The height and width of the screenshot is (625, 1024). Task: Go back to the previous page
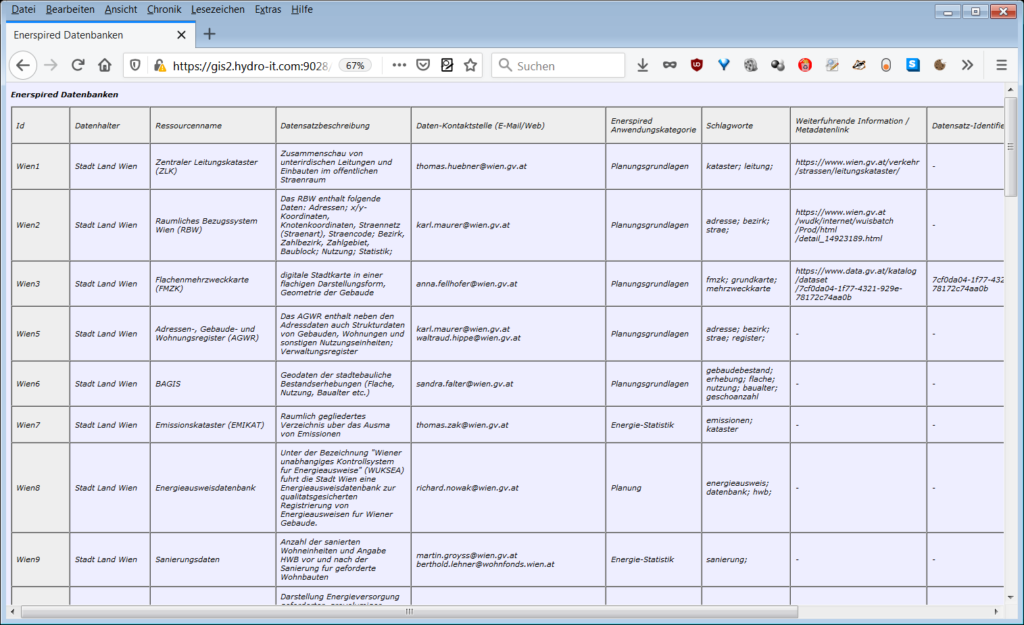coord(23,65)
